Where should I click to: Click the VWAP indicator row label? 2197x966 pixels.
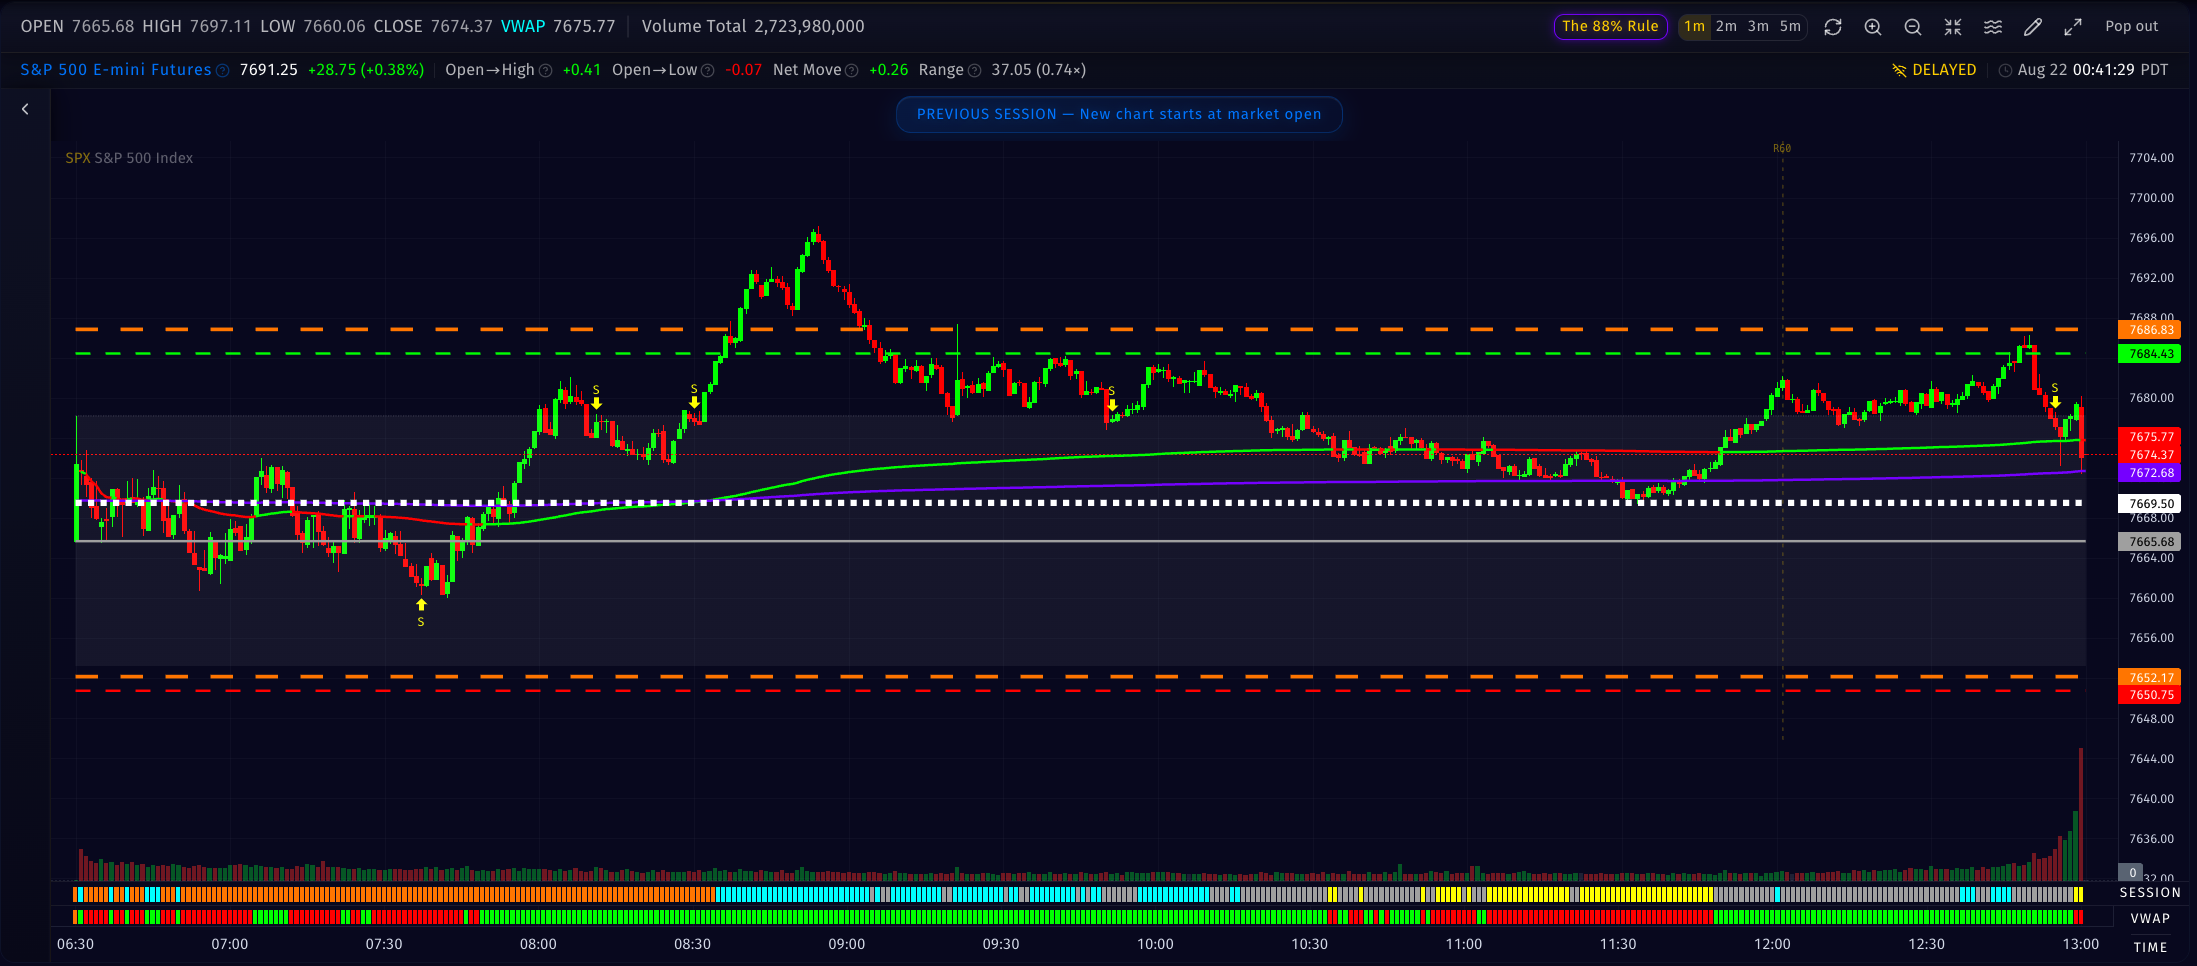(x=2150, y=918)
